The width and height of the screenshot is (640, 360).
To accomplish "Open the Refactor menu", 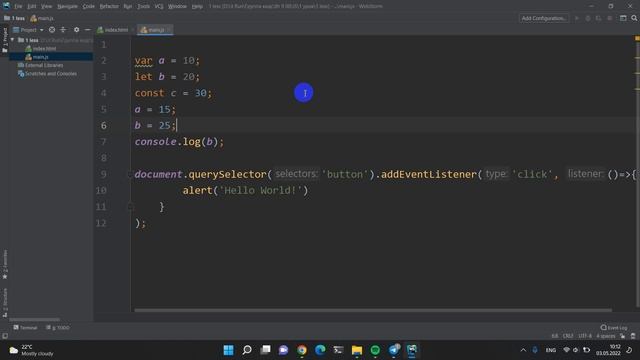I will click(x=109, y=6).
